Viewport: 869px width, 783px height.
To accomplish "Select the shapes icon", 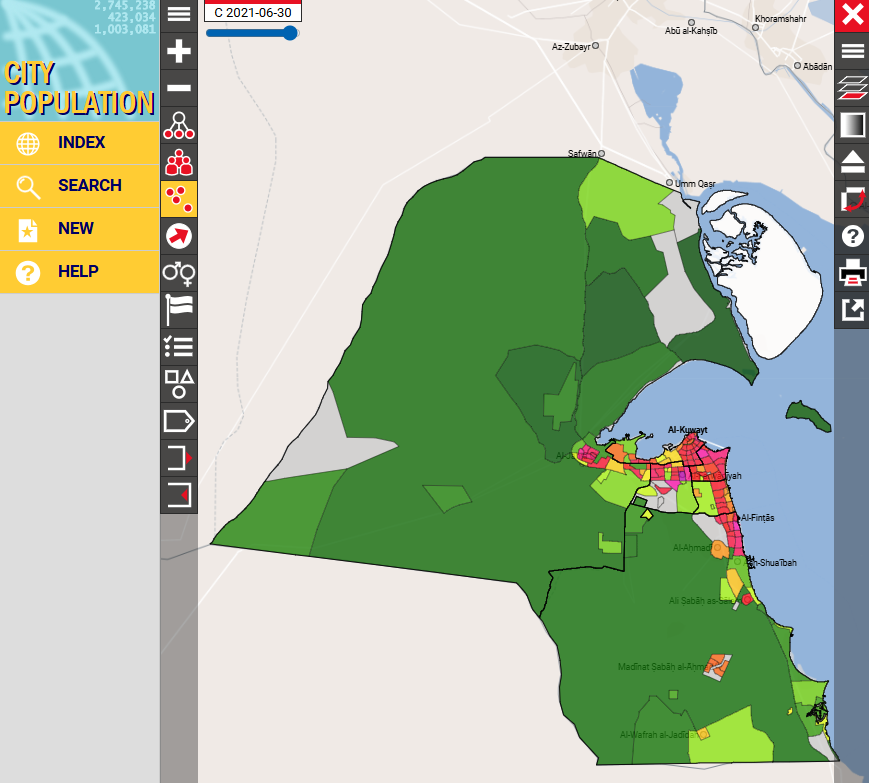I will pos(178,384).
